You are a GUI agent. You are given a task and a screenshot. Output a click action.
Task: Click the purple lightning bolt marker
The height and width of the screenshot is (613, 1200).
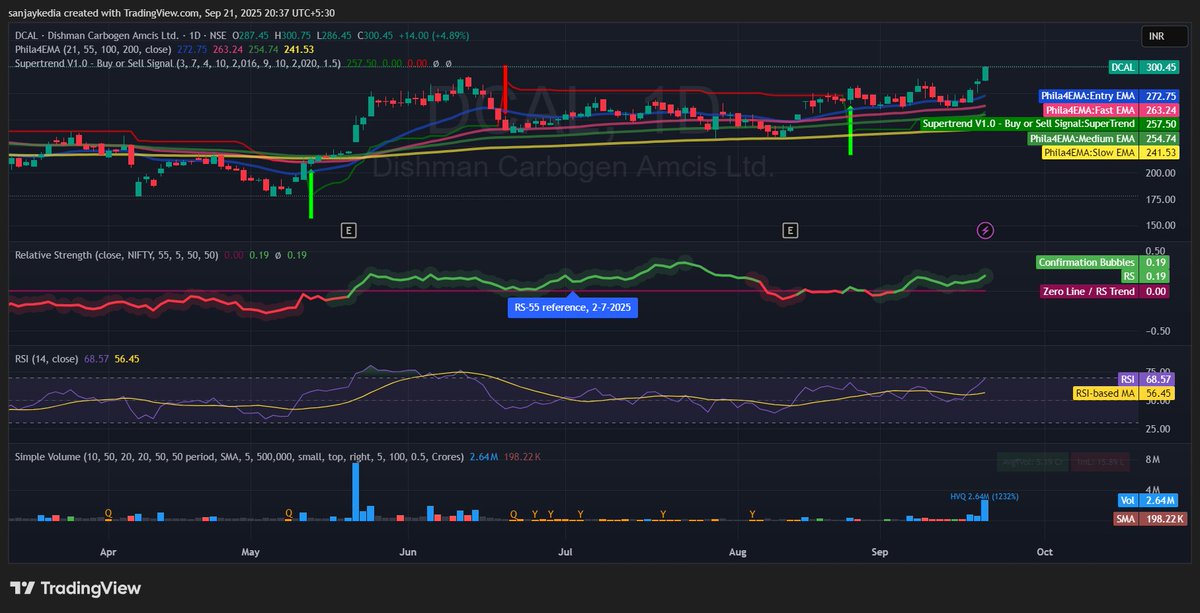click(x=985, y=230)
